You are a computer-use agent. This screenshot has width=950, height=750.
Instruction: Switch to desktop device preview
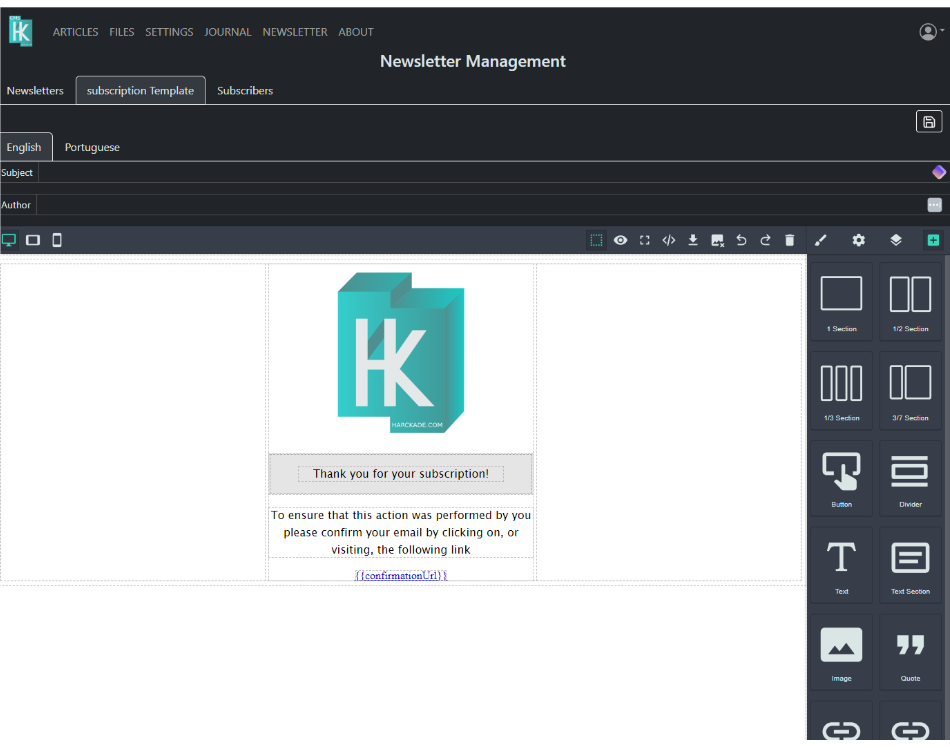tap(9, 240)
